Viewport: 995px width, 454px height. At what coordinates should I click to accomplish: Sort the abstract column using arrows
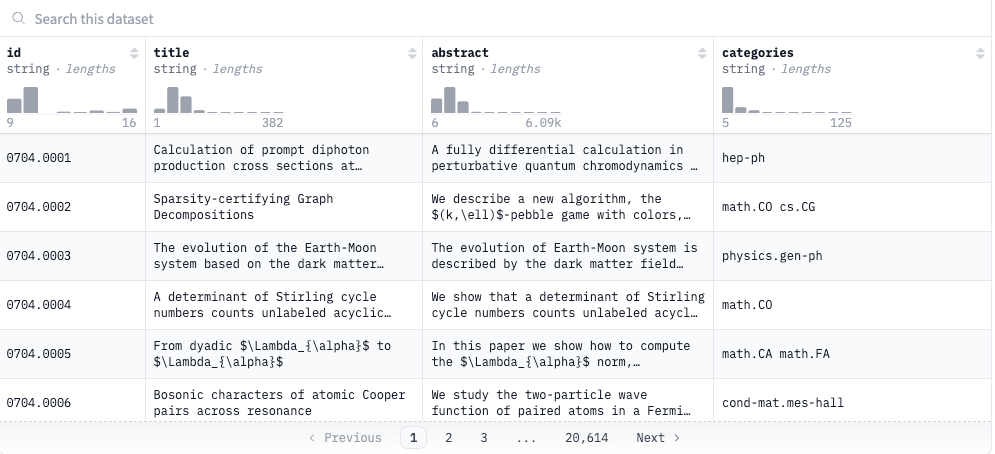point(702,53)
